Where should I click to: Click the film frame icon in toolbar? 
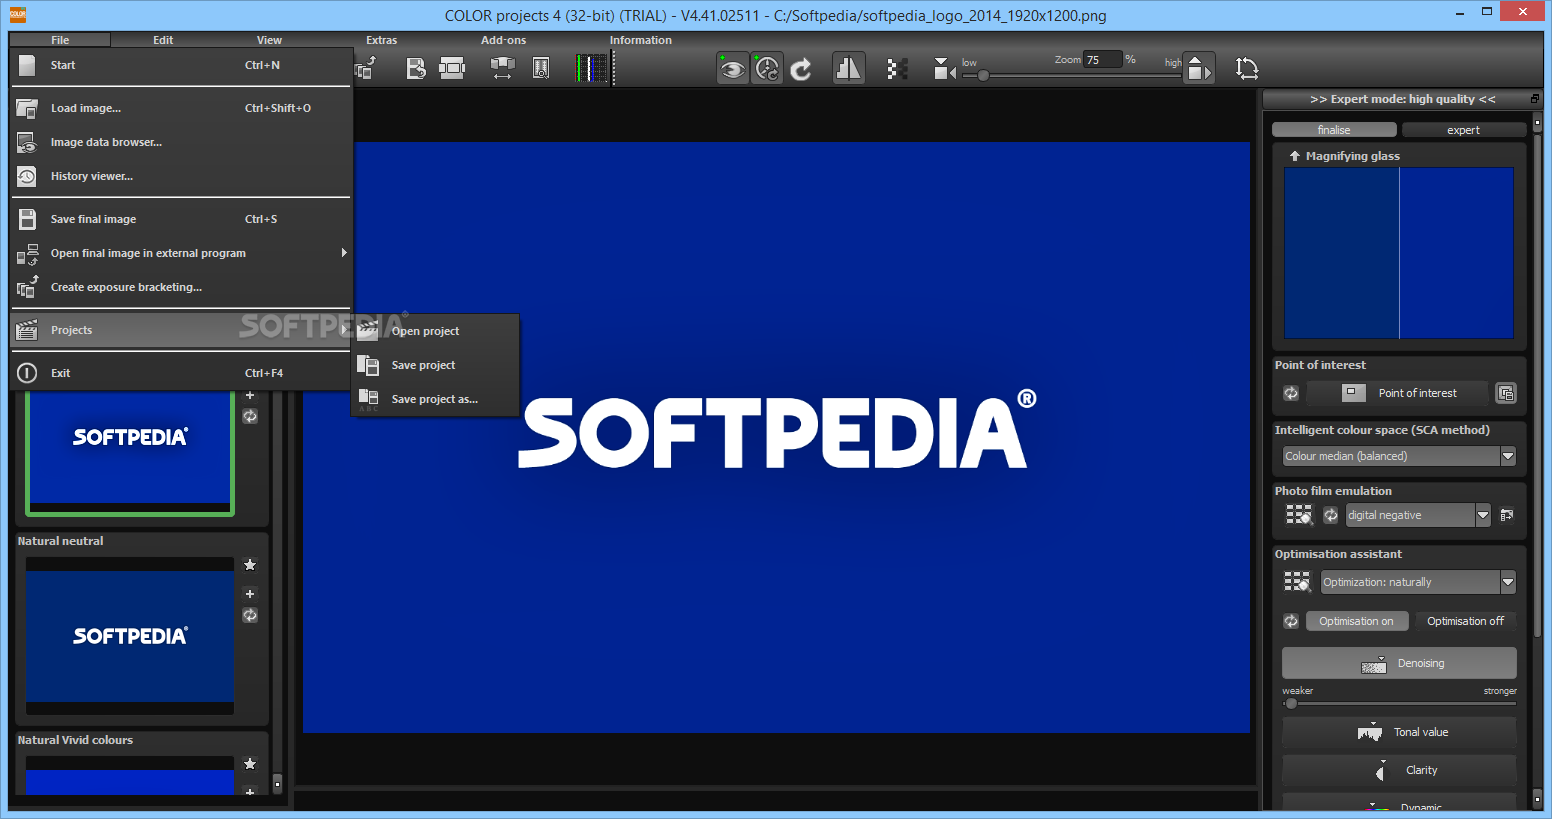pyautogui.click(x=452, y=68)
